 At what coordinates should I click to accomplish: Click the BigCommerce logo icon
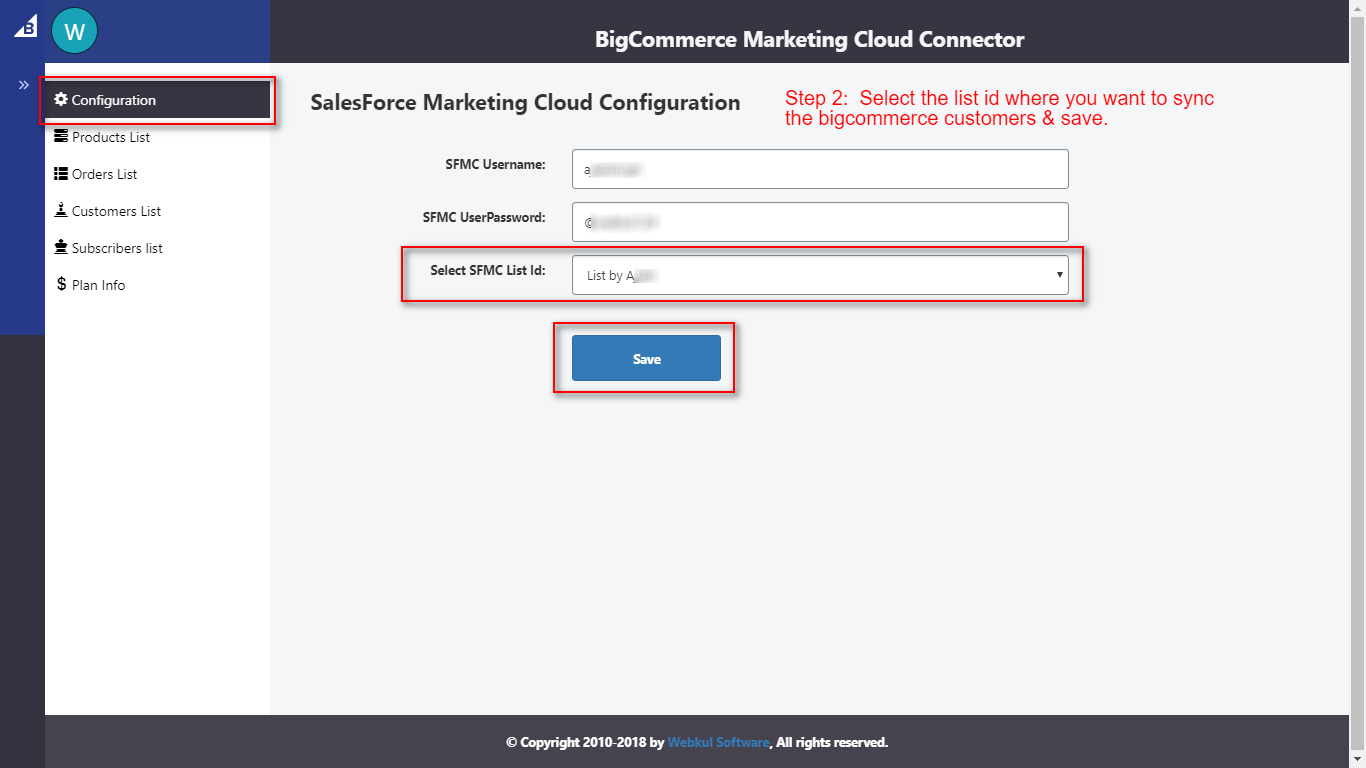(x=25, y=27)
